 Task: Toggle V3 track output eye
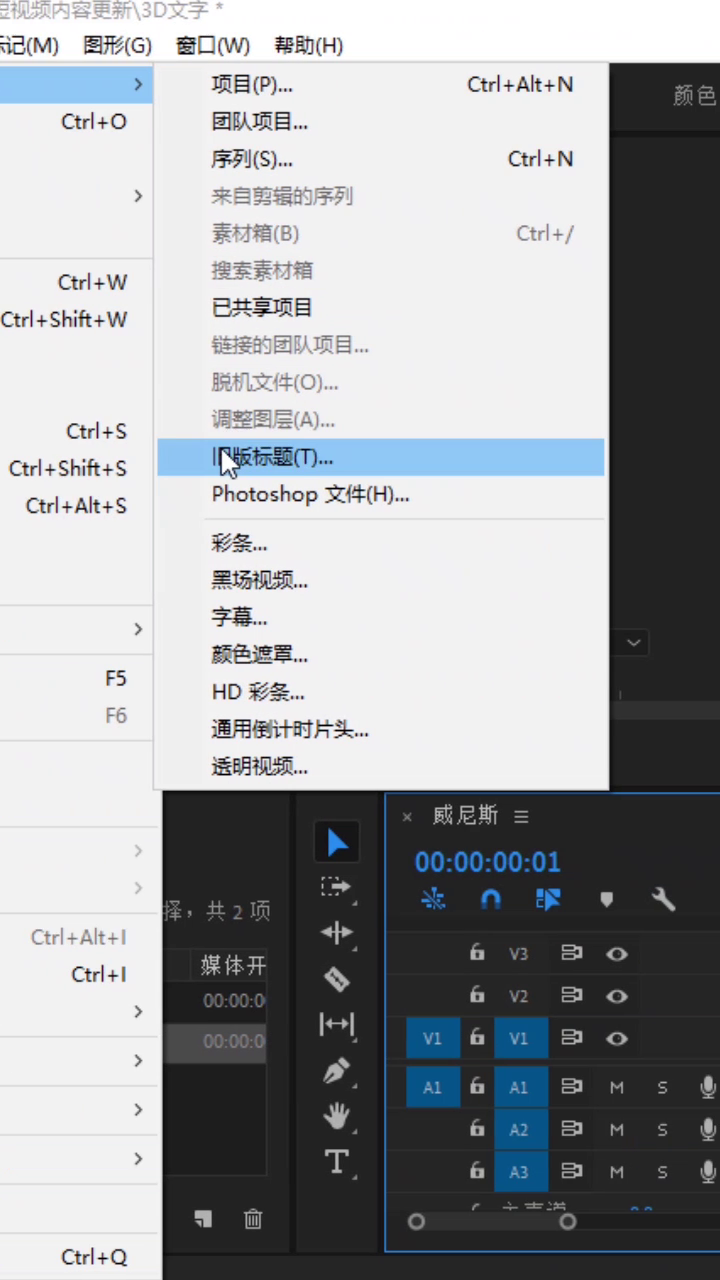click(617, 954)
